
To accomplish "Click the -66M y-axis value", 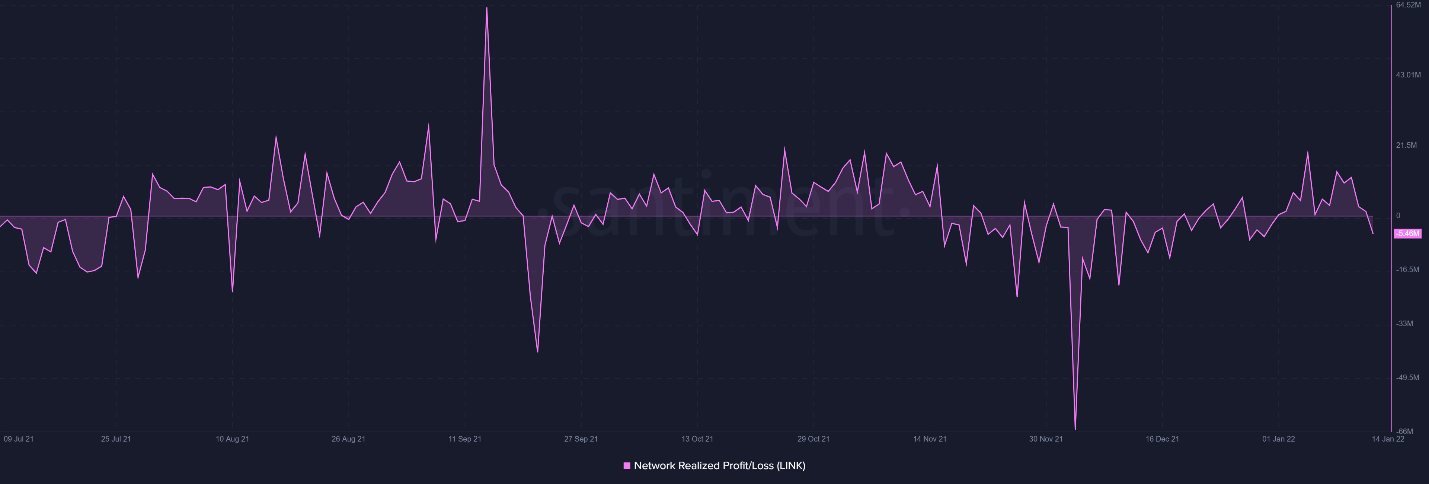I will 1404,431.
